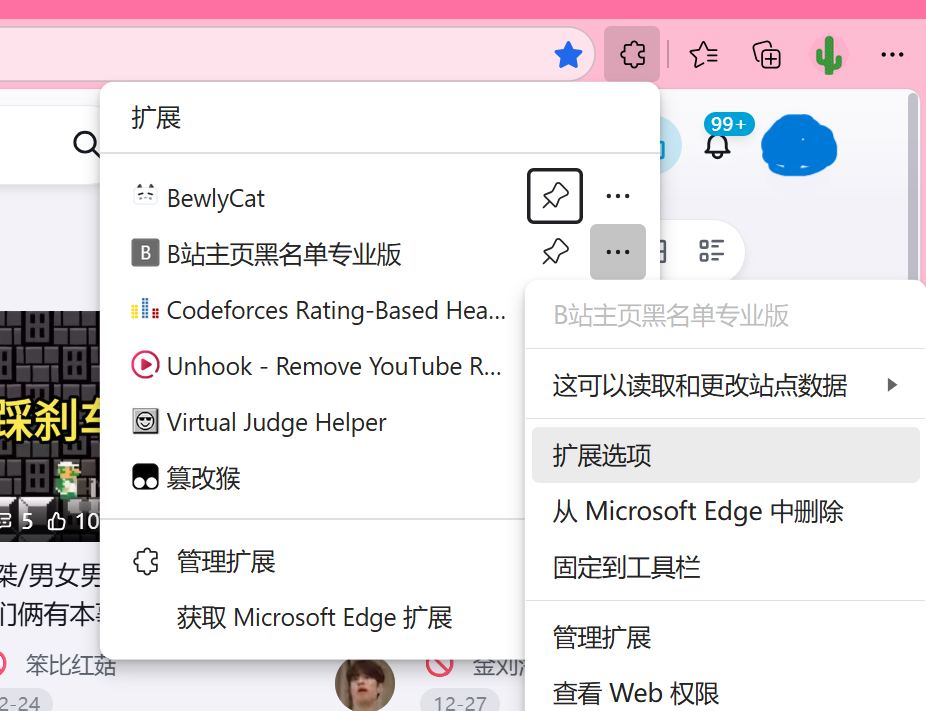
Task: Toggle pin for B站主页黑名单专业版 extension
Action: tap(555, 252)
